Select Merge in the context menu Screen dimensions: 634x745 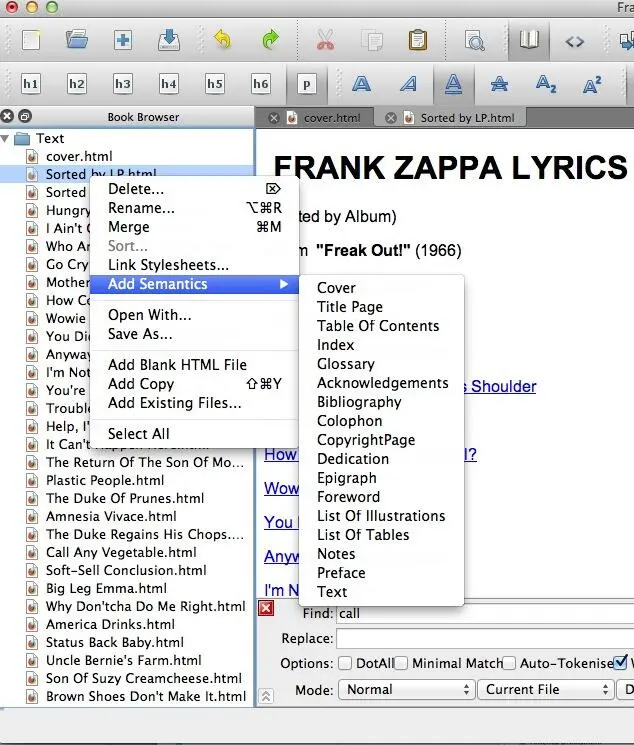tap(194, 227)
